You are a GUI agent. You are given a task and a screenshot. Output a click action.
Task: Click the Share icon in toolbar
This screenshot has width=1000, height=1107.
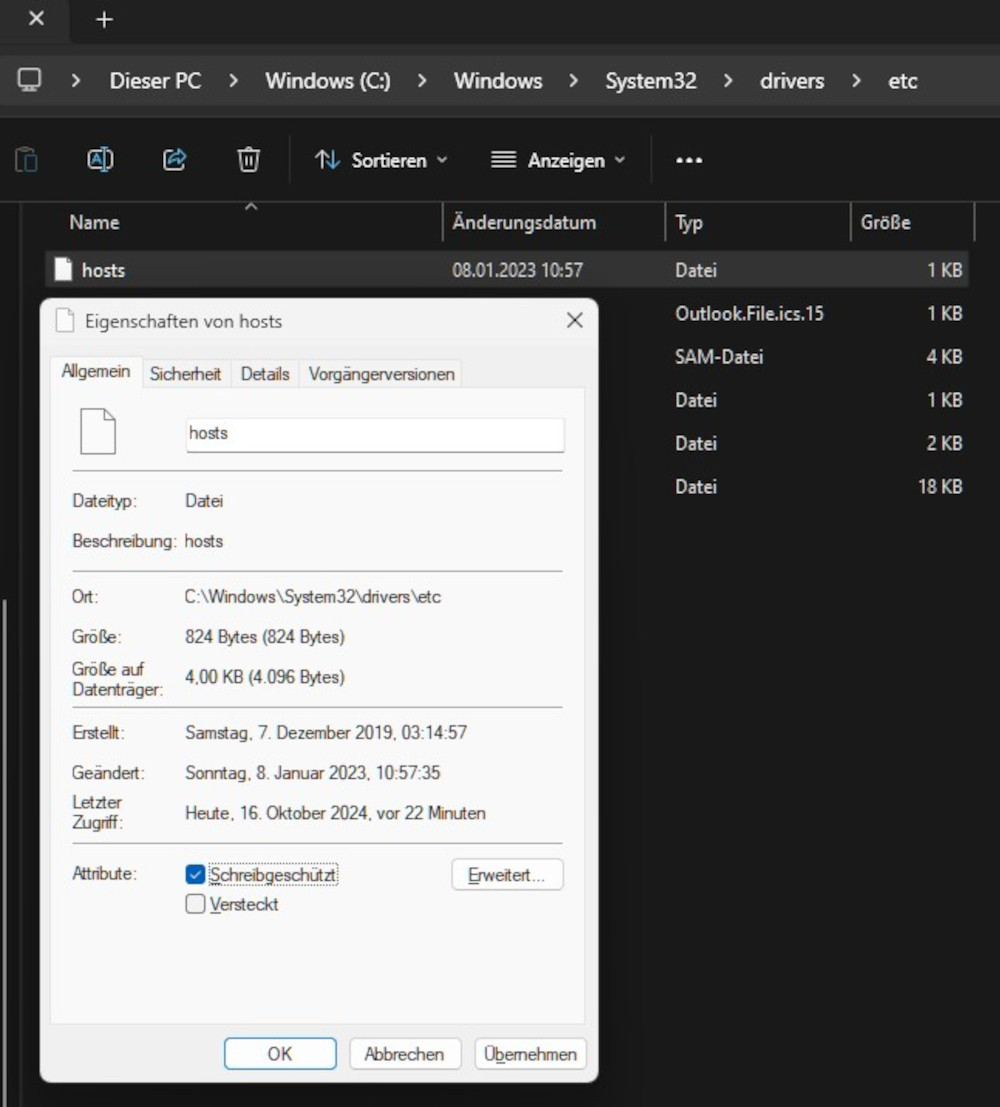click(175, 160)
